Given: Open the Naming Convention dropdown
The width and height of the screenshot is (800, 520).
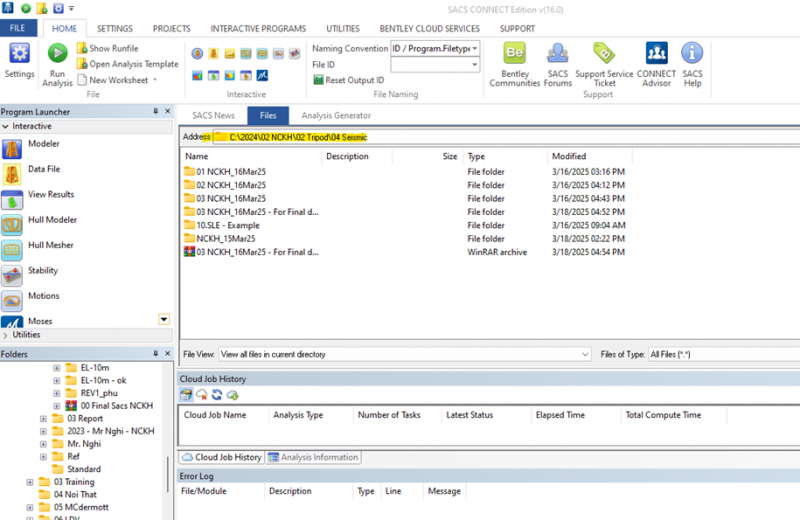Looking at the screenshot, I should pyautogui.click(x=474, y=48).
